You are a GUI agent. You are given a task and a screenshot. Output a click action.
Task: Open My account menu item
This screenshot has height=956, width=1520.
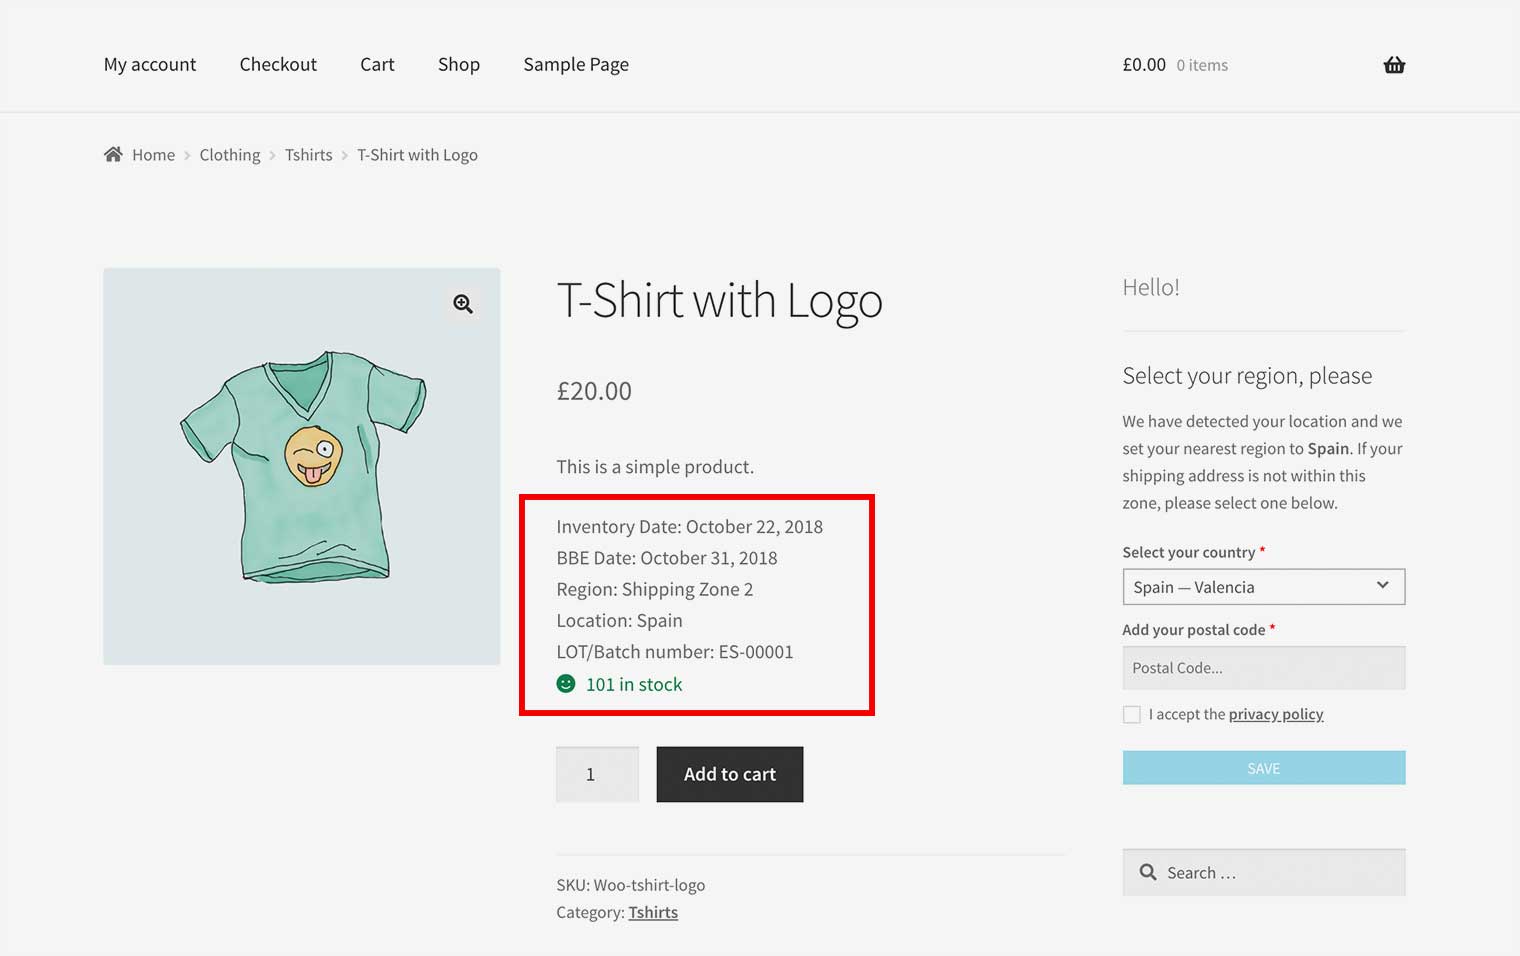(x=150, y=65)
